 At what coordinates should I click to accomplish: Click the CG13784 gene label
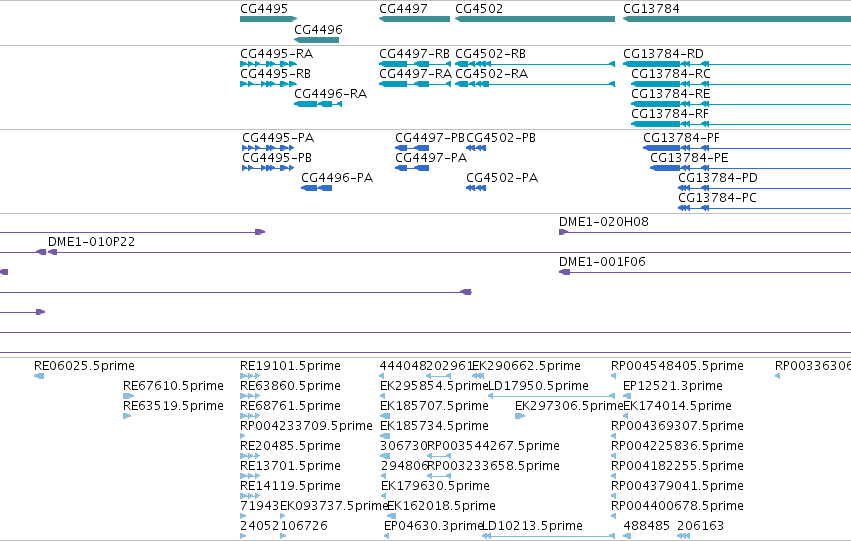(651, 9)
